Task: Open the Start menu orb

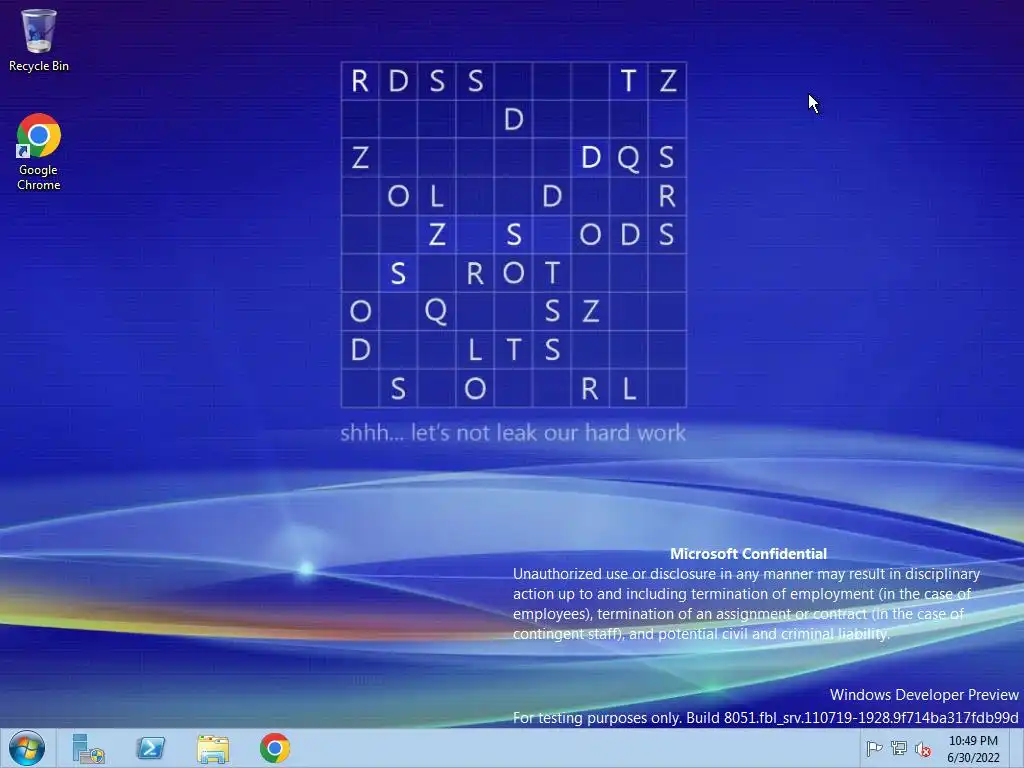Action: pos(27,748)
